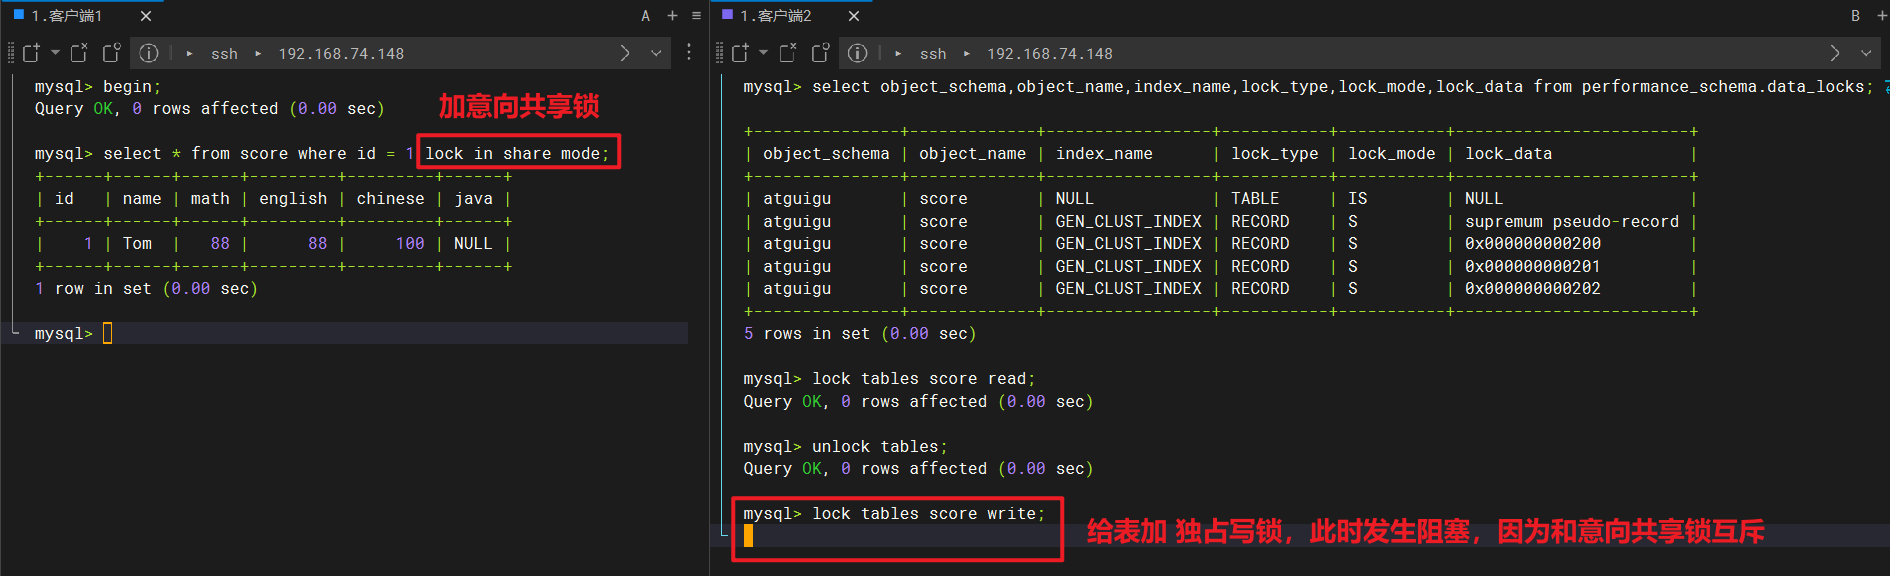Close the 客户端1 tab
This screenshot has height=576, width=1890.
click(x=146, y=16)
